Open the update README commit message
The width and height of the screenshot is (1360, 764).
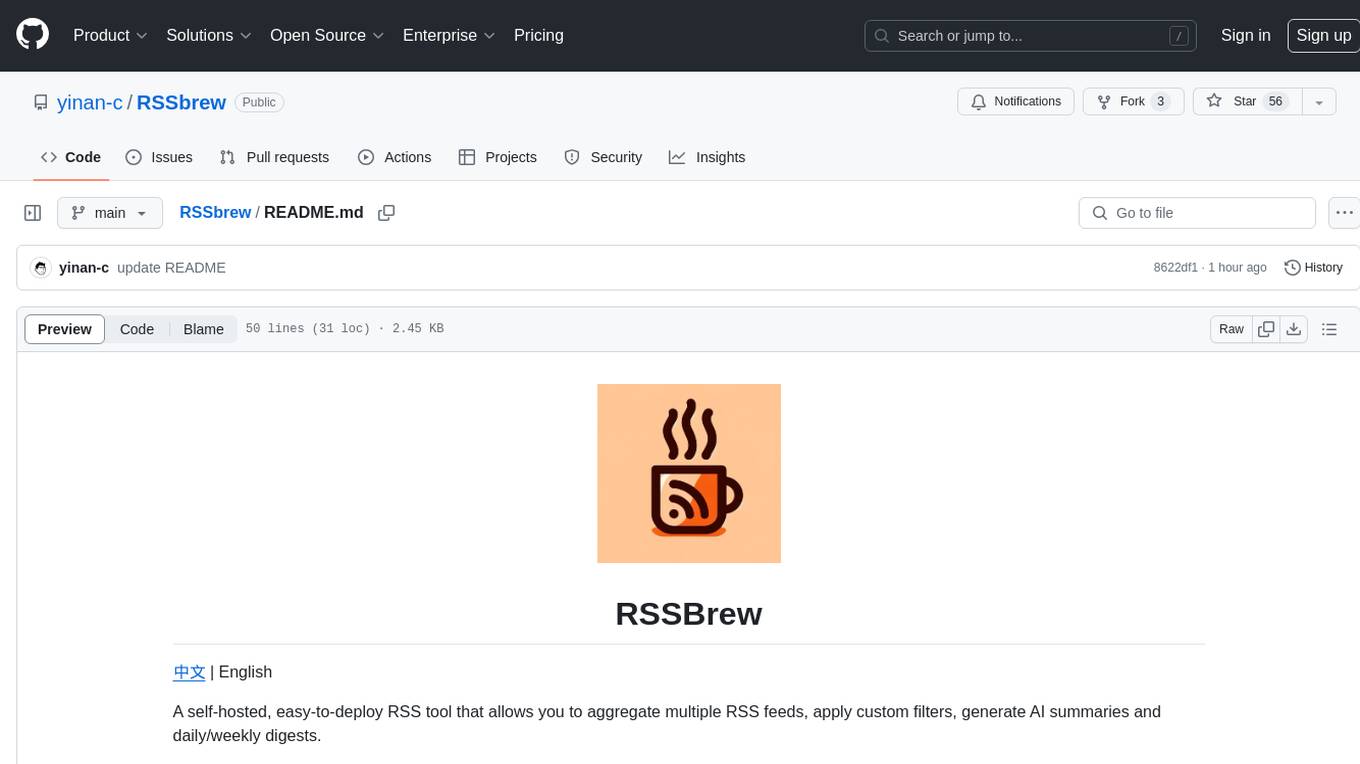pyautogui.click(x=171, y=268)
